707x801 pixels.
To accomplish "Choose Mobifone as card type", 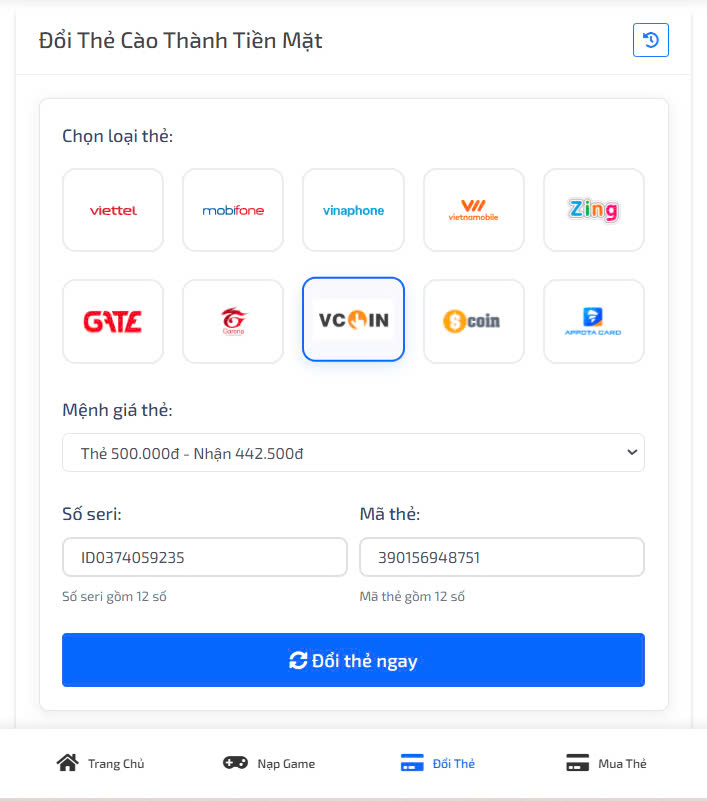I will 233,210.
